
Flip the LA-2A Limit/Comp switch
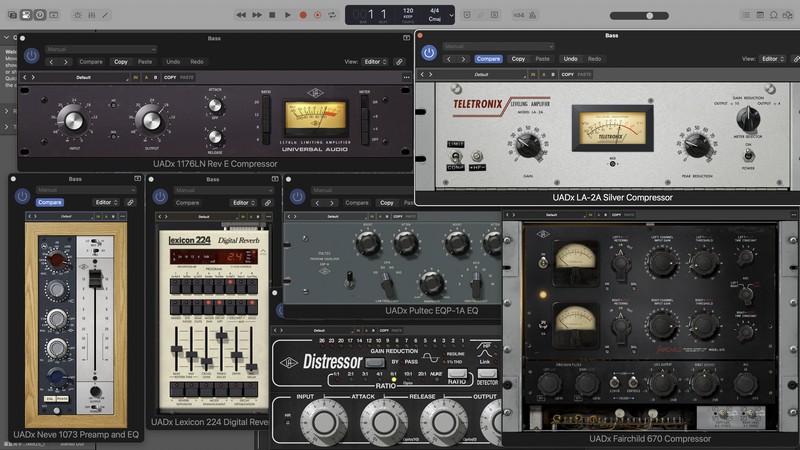point(454,156)
